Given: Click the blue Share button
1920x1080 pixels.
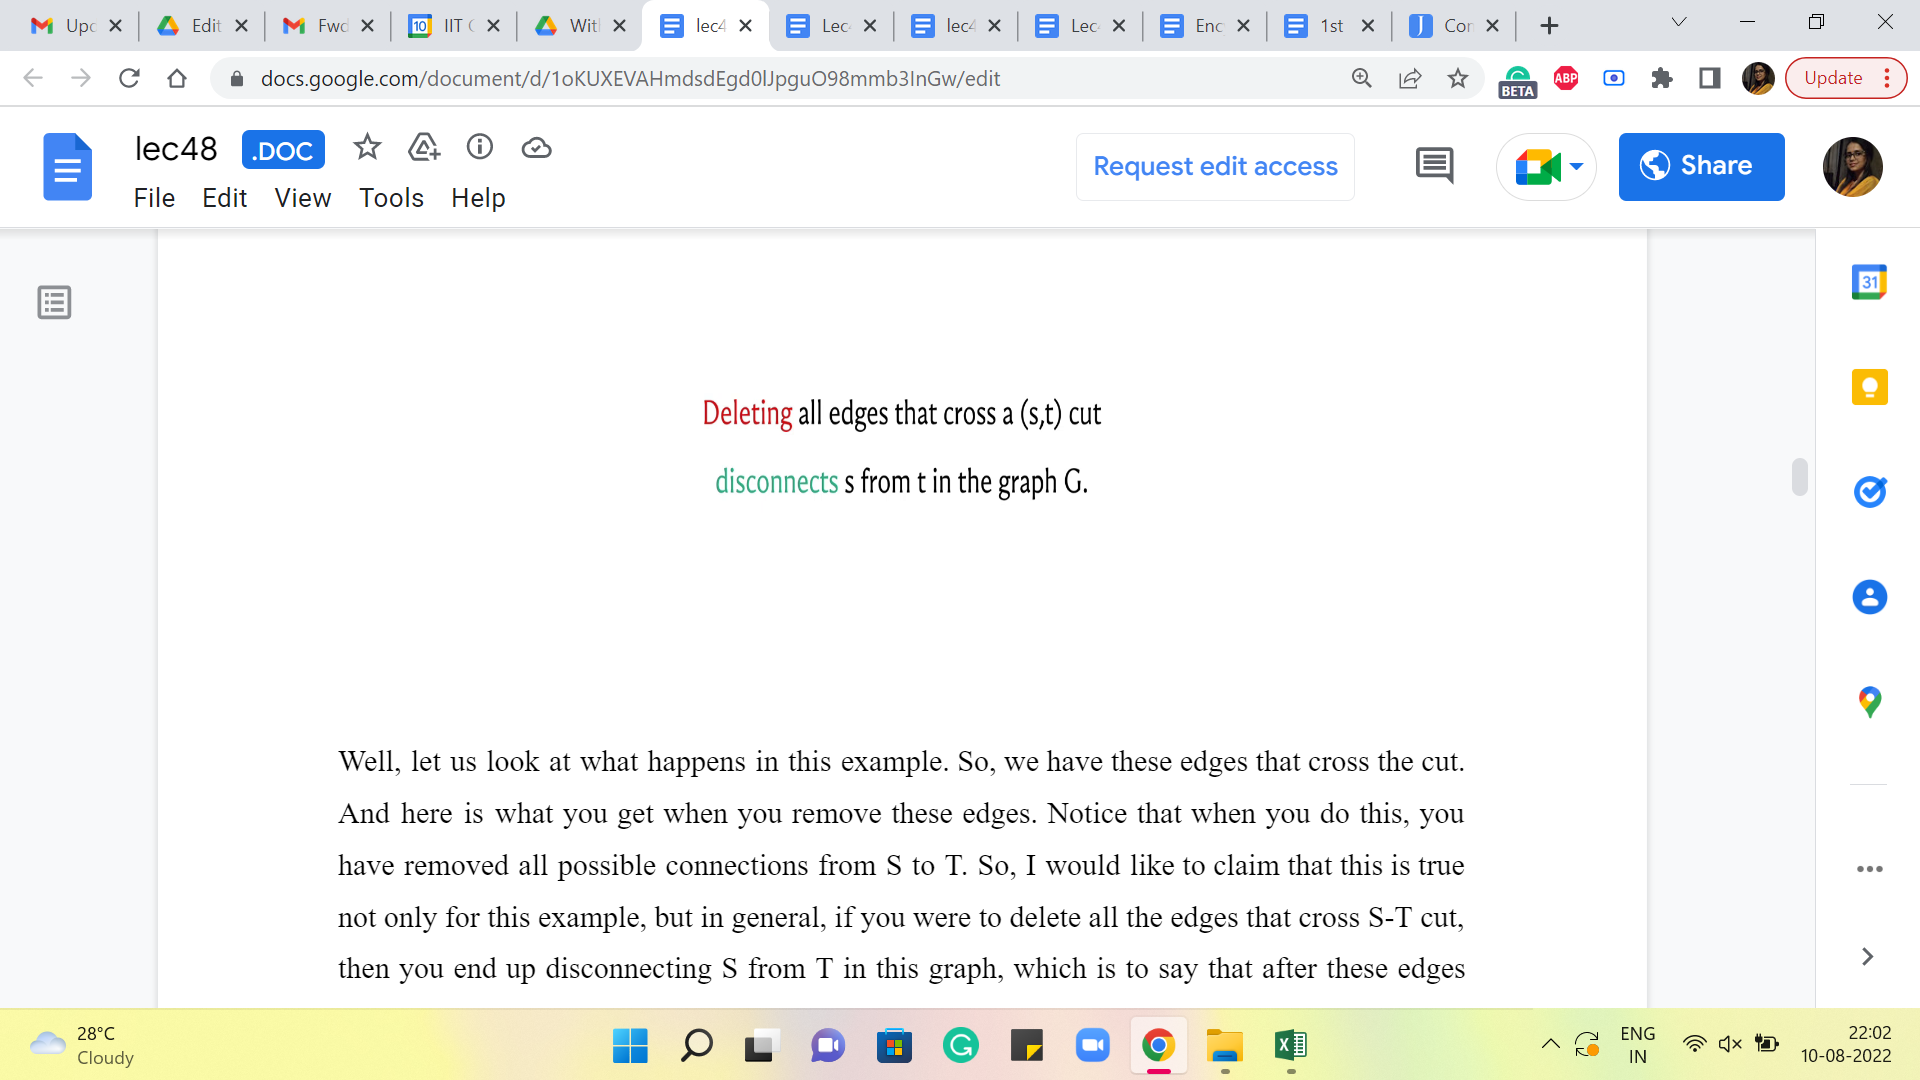Looking at the screenshot, I should coord(1701,166).
